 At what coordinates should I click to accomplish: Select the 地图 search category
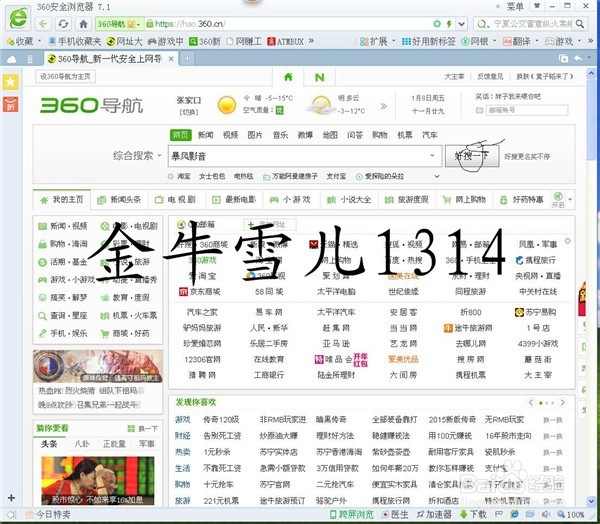(330, 135)
